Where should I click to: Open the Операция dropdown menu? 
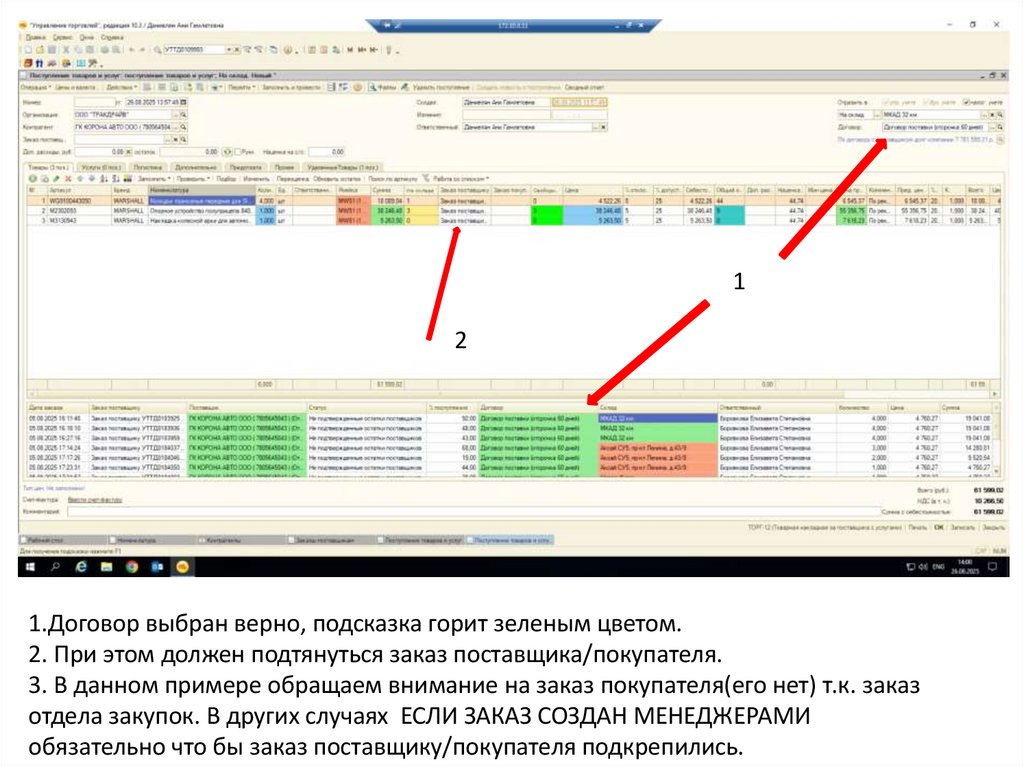[x=36, y=88]
